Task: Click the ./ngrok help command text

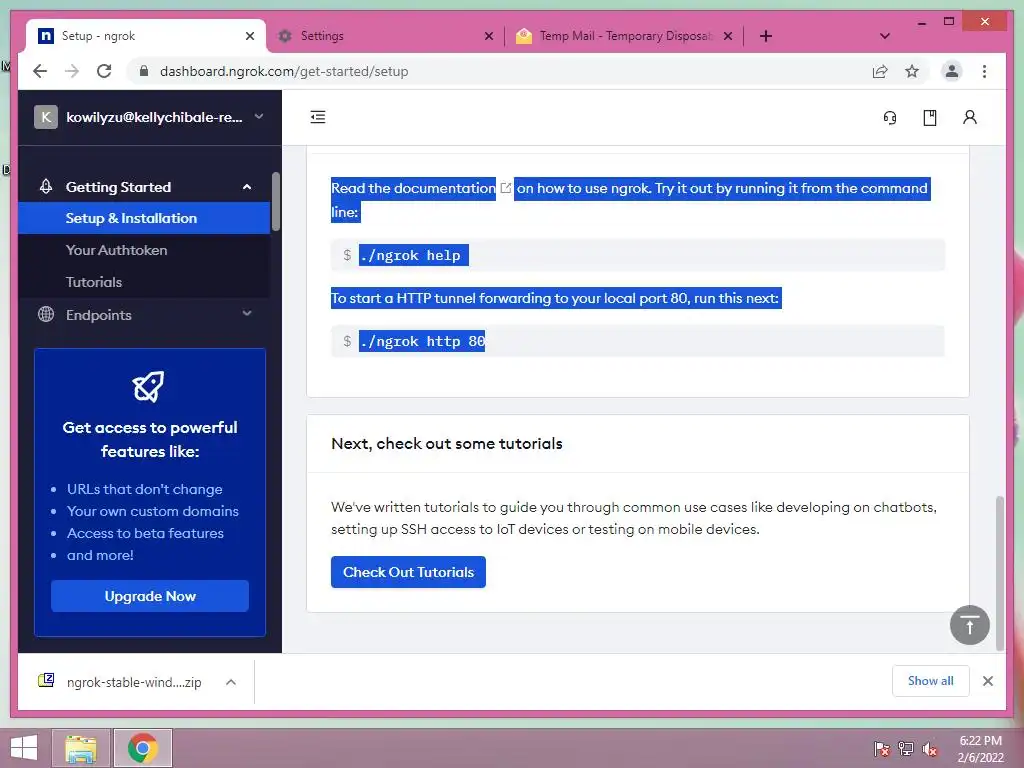Action: click(413, 255)
